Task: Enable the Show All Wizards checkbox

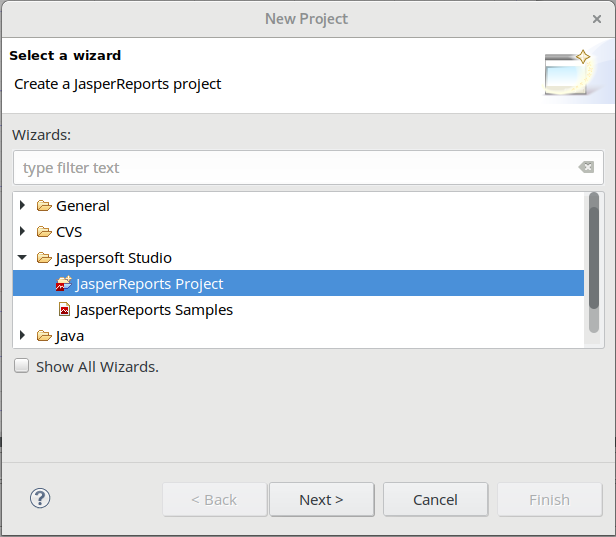Action: coord(21,367)
